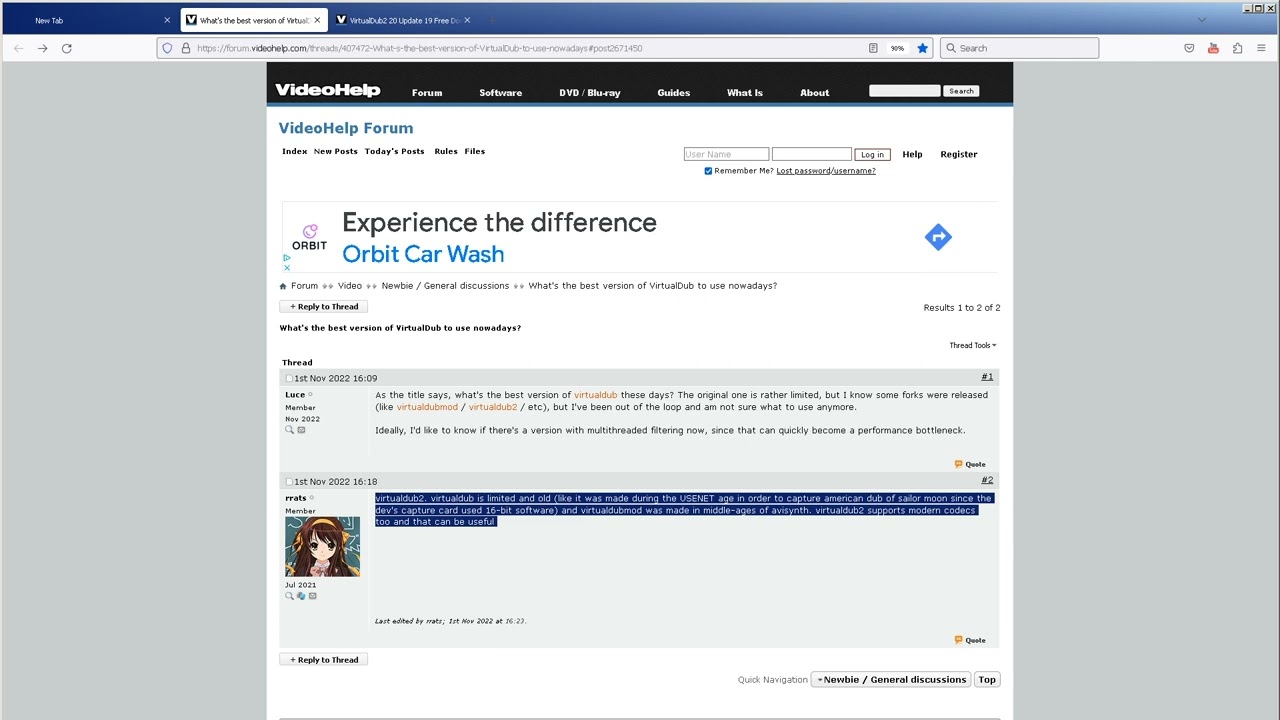
Task: Click the #2 post permalink
Action: 987,481
